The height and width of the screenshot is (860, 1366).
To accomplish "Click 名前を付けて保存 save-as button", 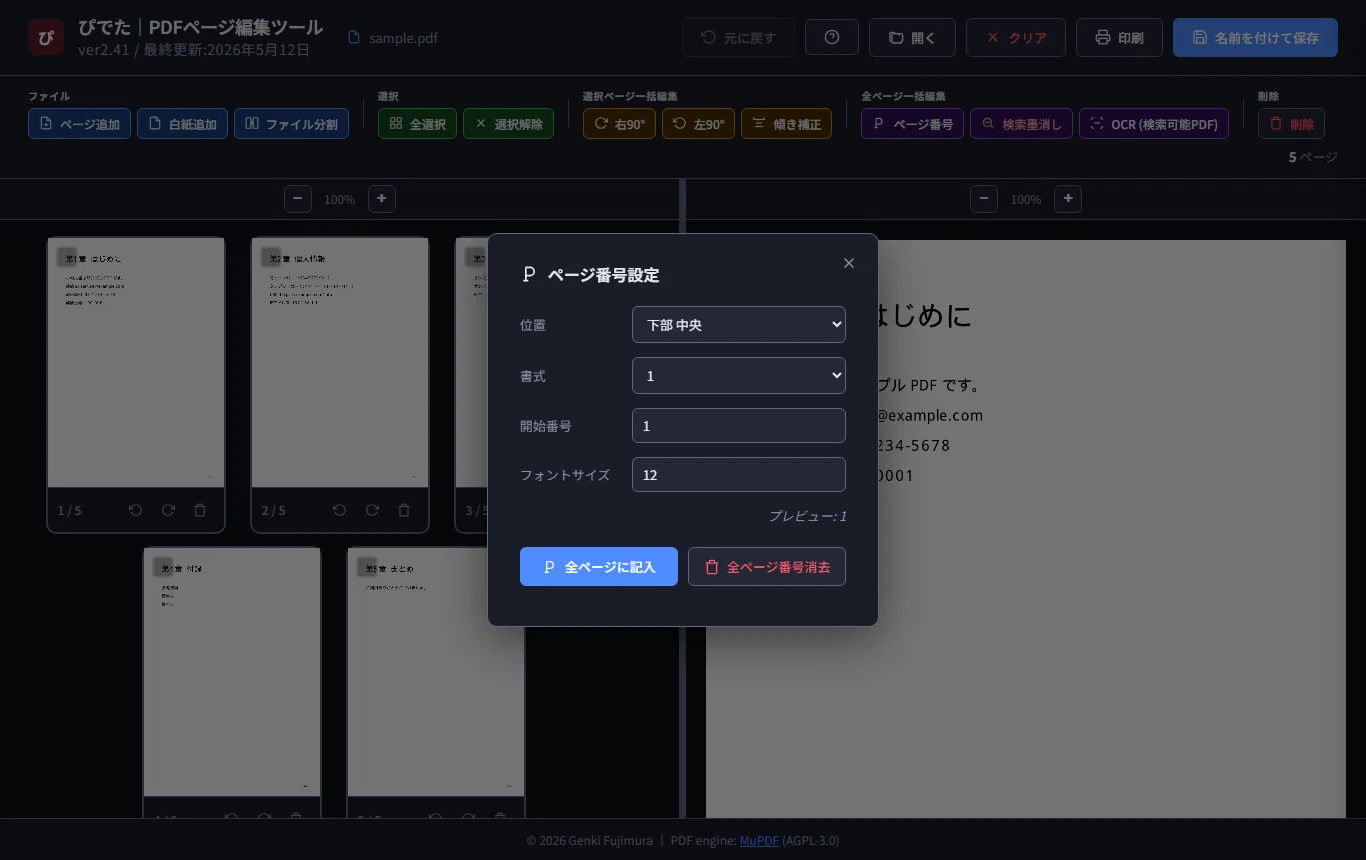I will 1255,37.
